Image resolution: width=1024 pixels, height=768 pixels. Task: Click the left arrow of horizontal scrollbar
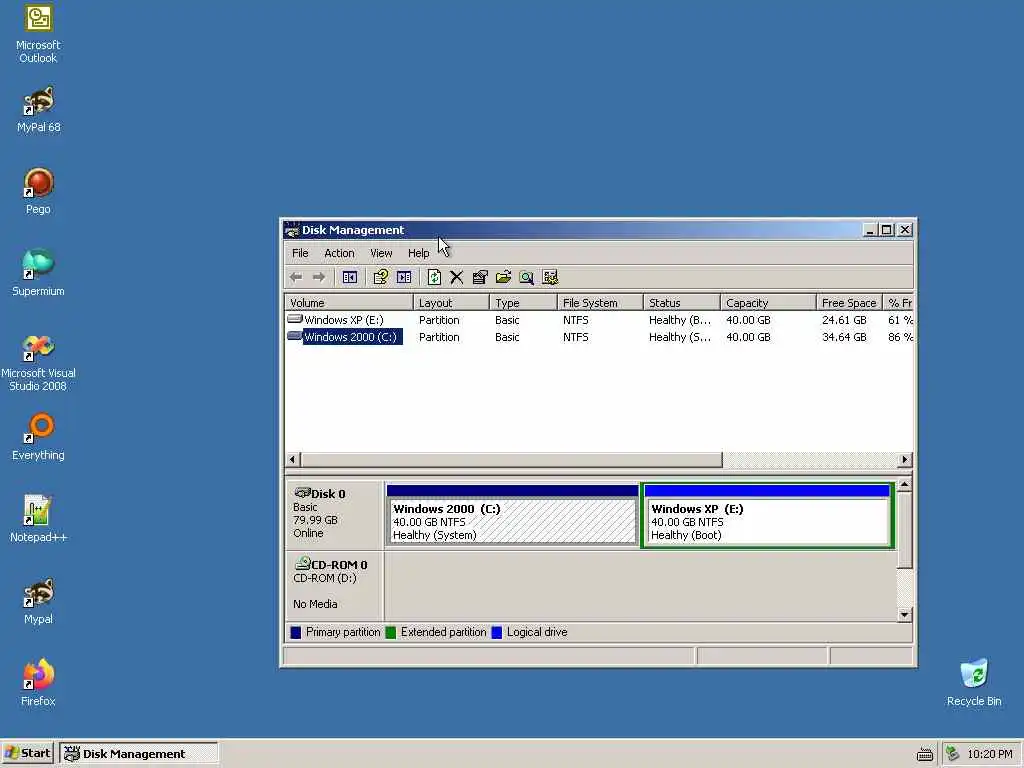tap(292, 460)
